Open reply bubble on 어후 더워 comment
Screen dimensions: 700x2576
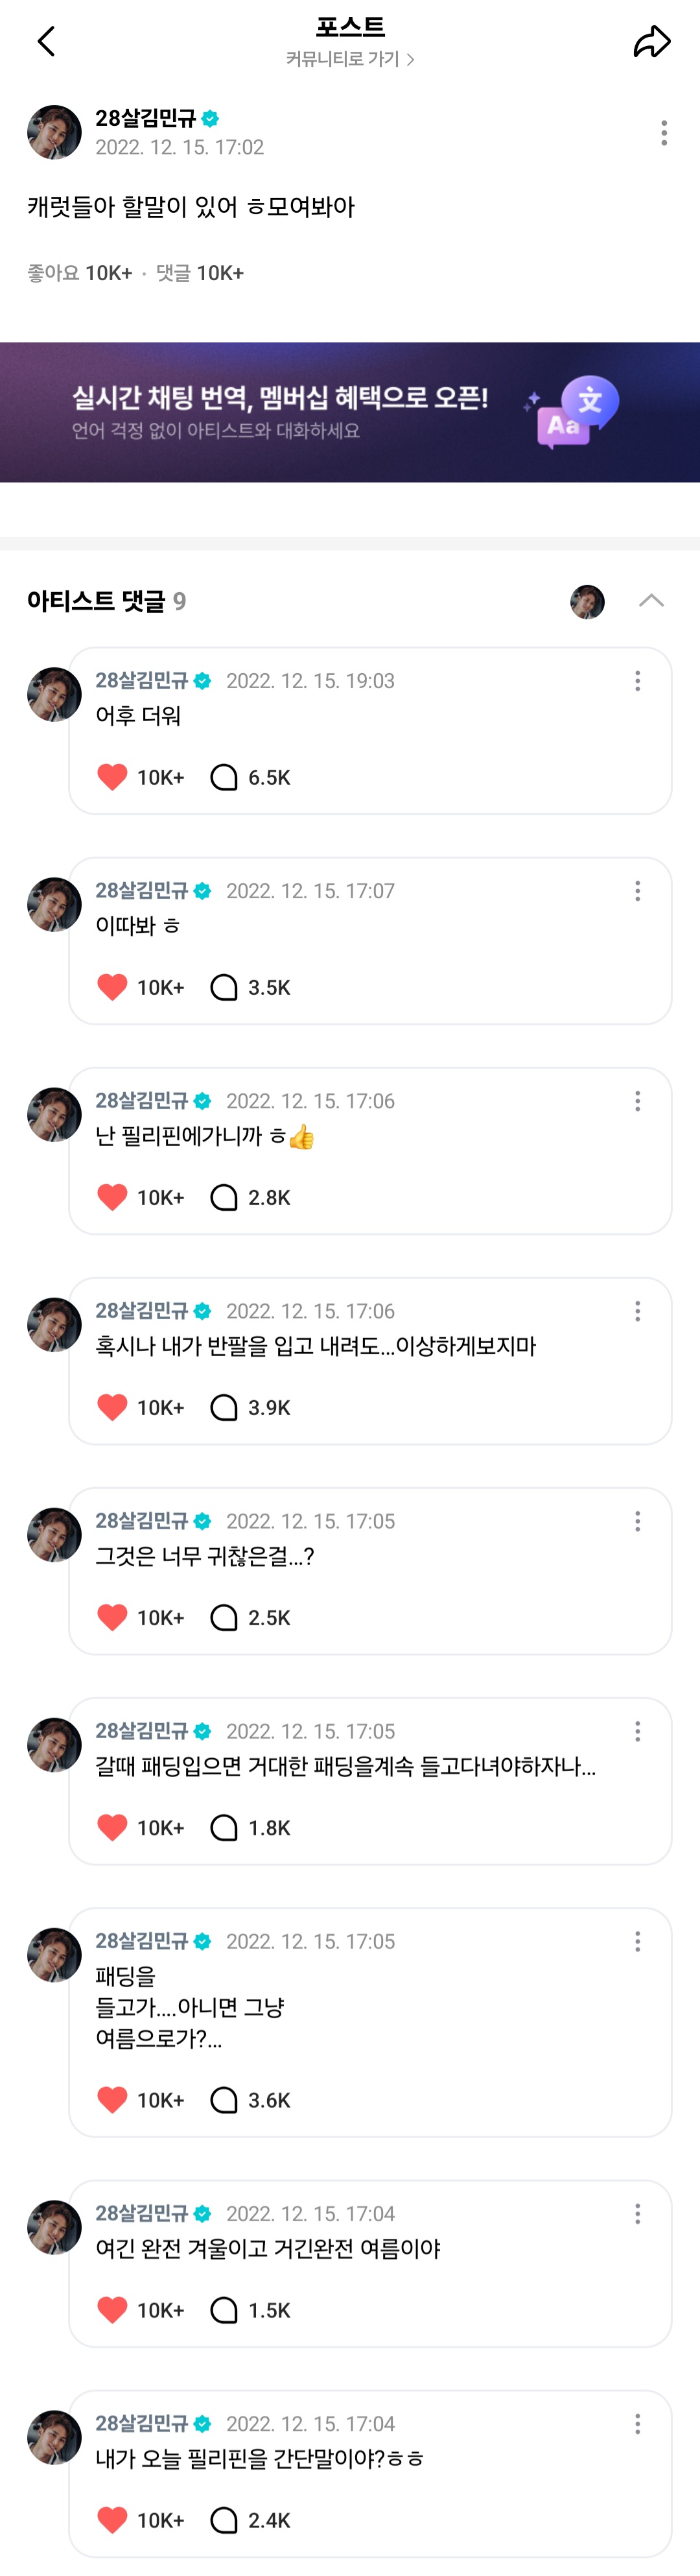224,777
